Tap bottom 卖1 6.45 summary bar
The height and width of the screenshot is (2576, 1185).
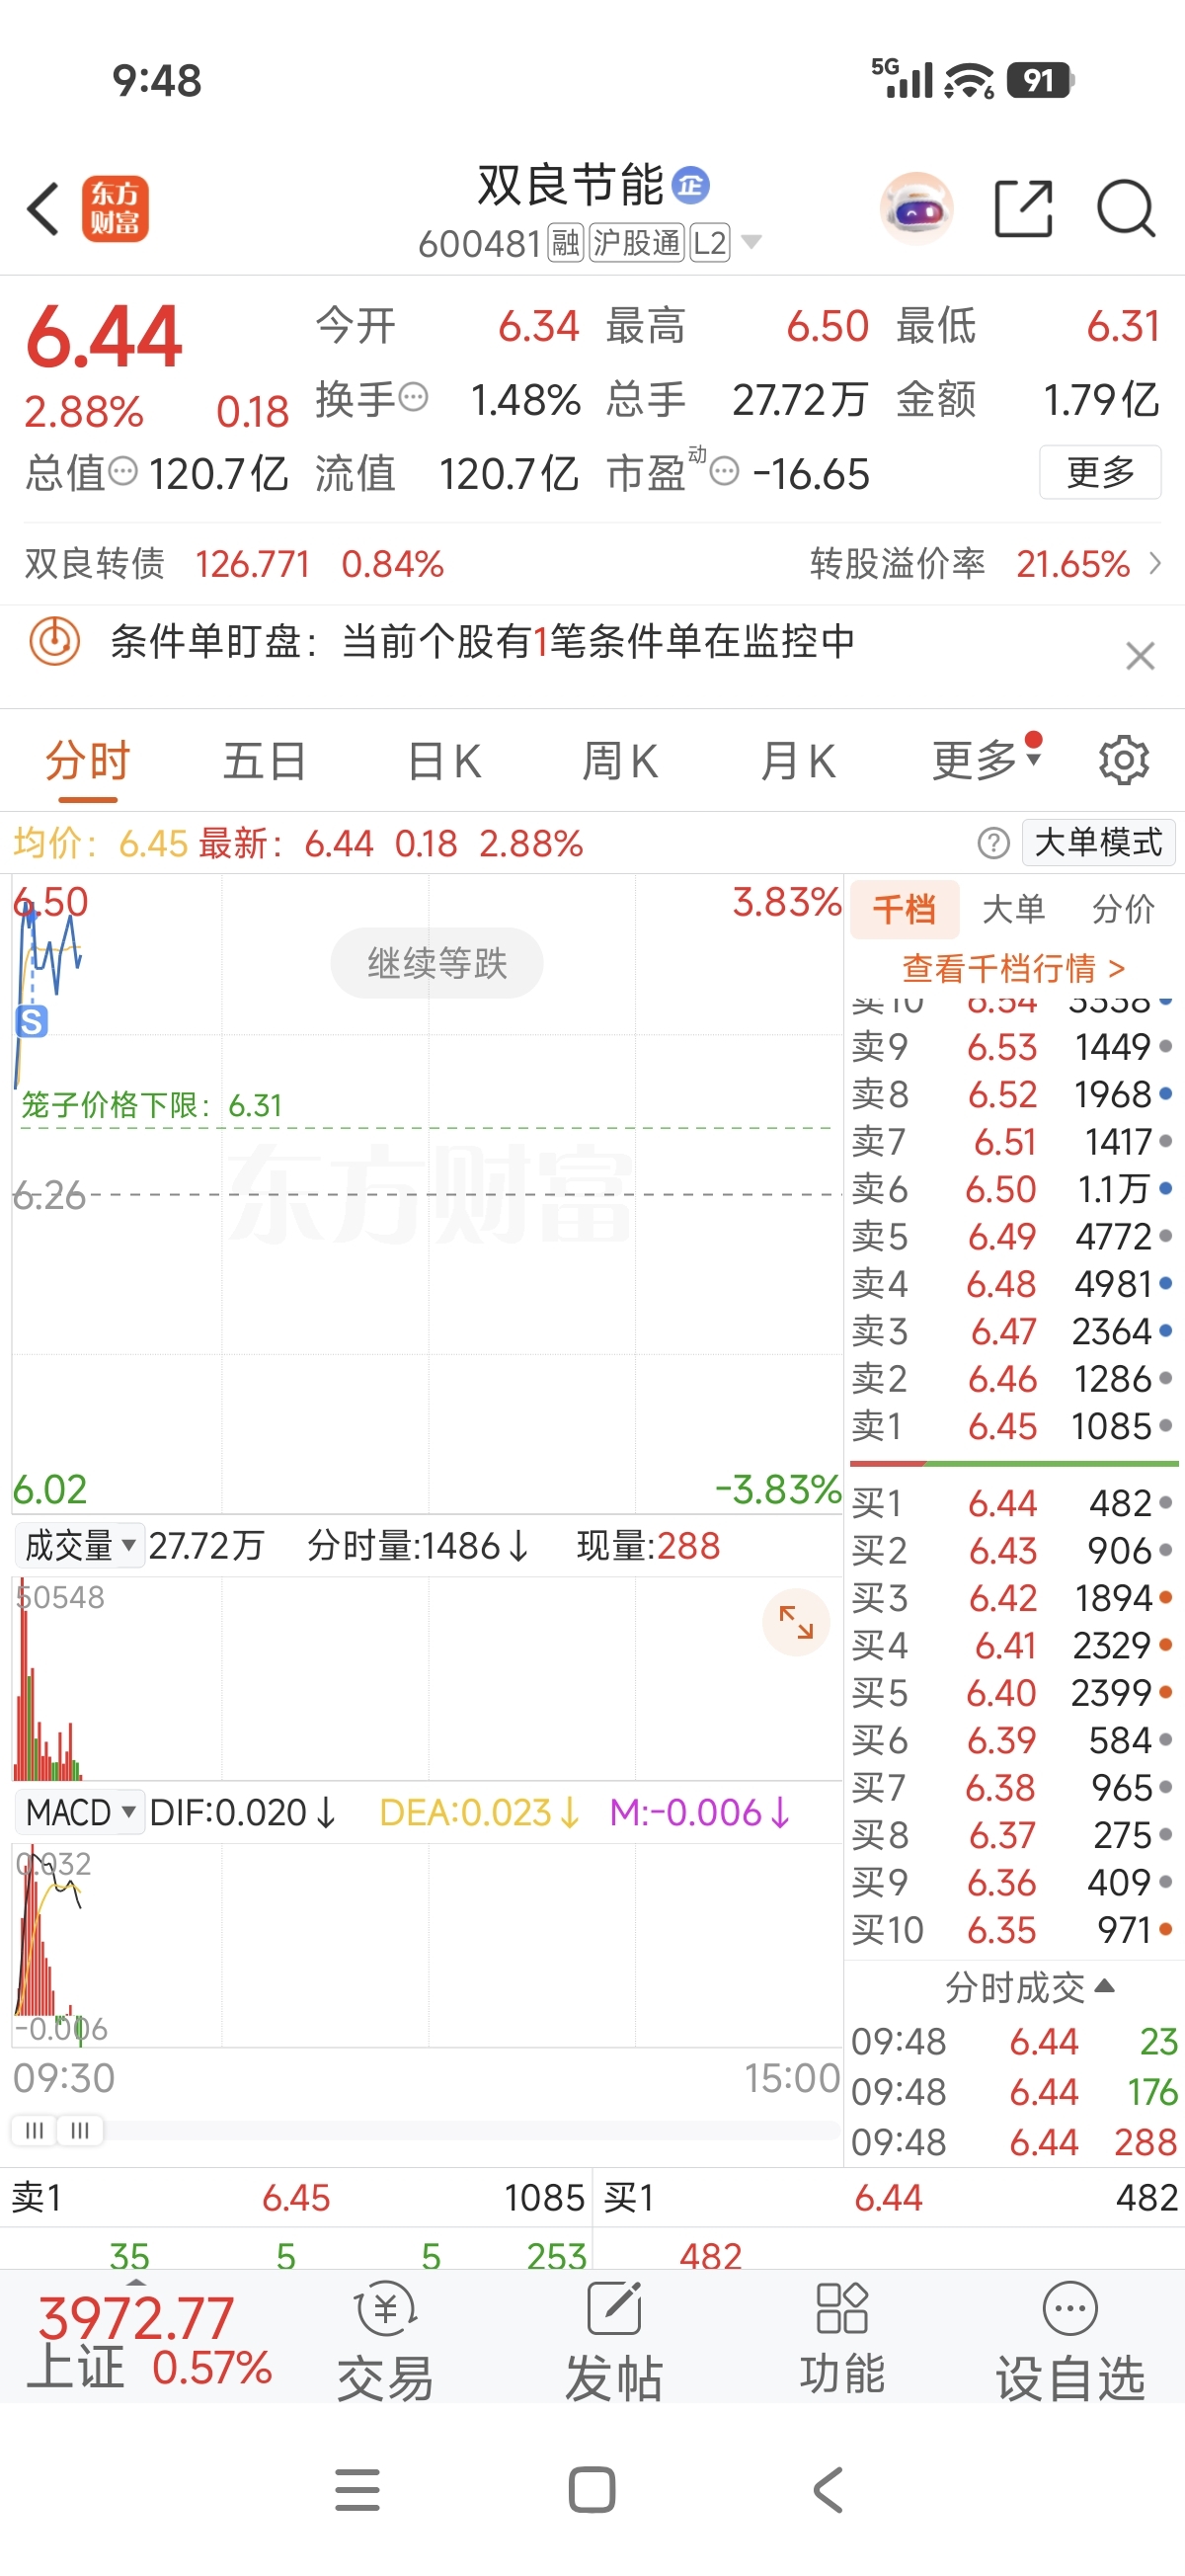[297, 2198]
